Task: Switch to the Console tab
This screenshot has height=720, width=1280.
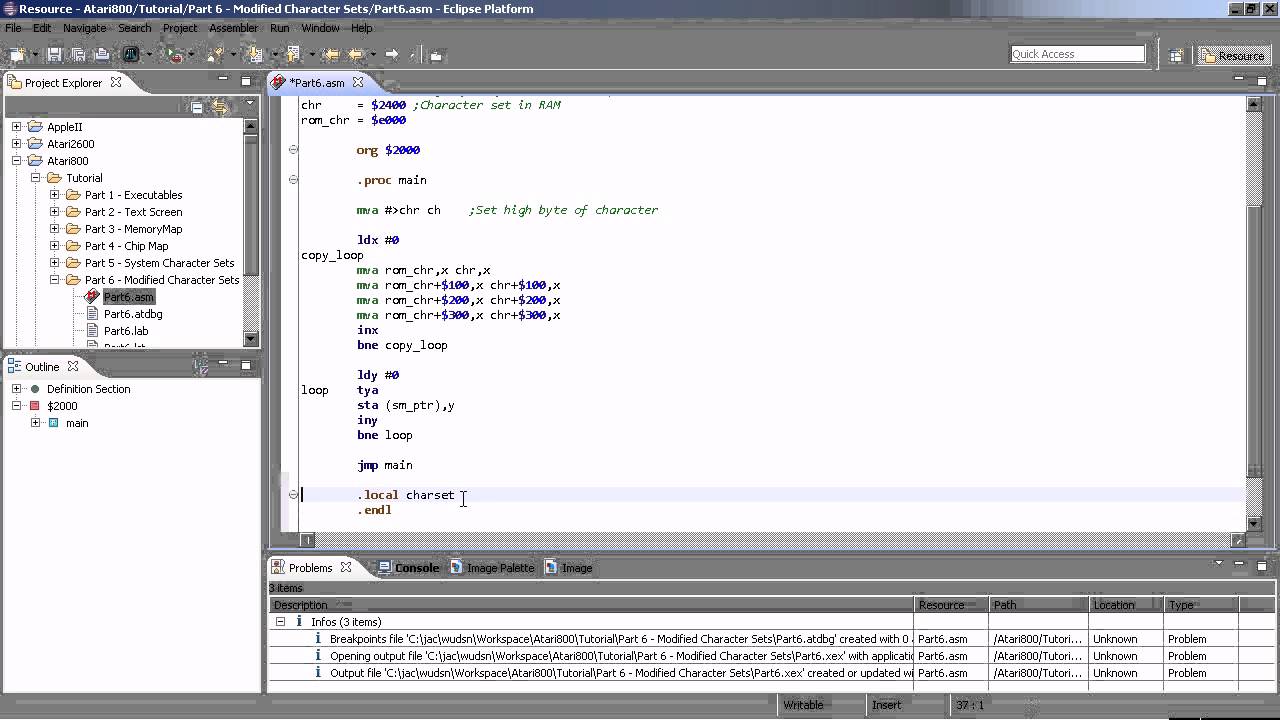Action: [x=416, y=568]
